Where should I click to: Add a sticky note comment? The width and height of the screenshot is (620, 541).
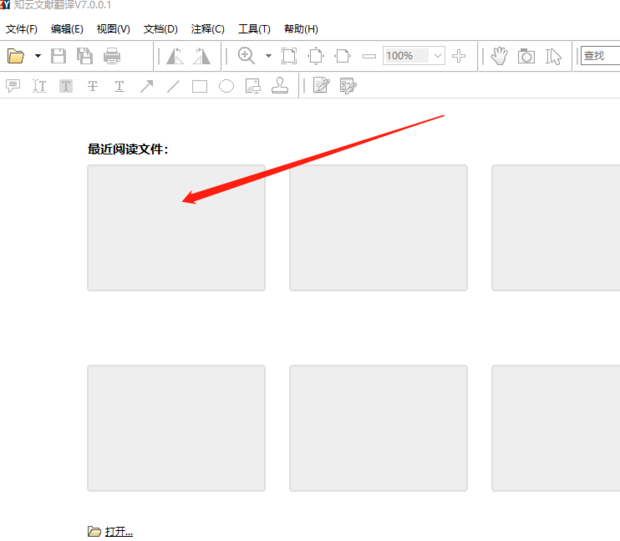click(x=13, y=86)
